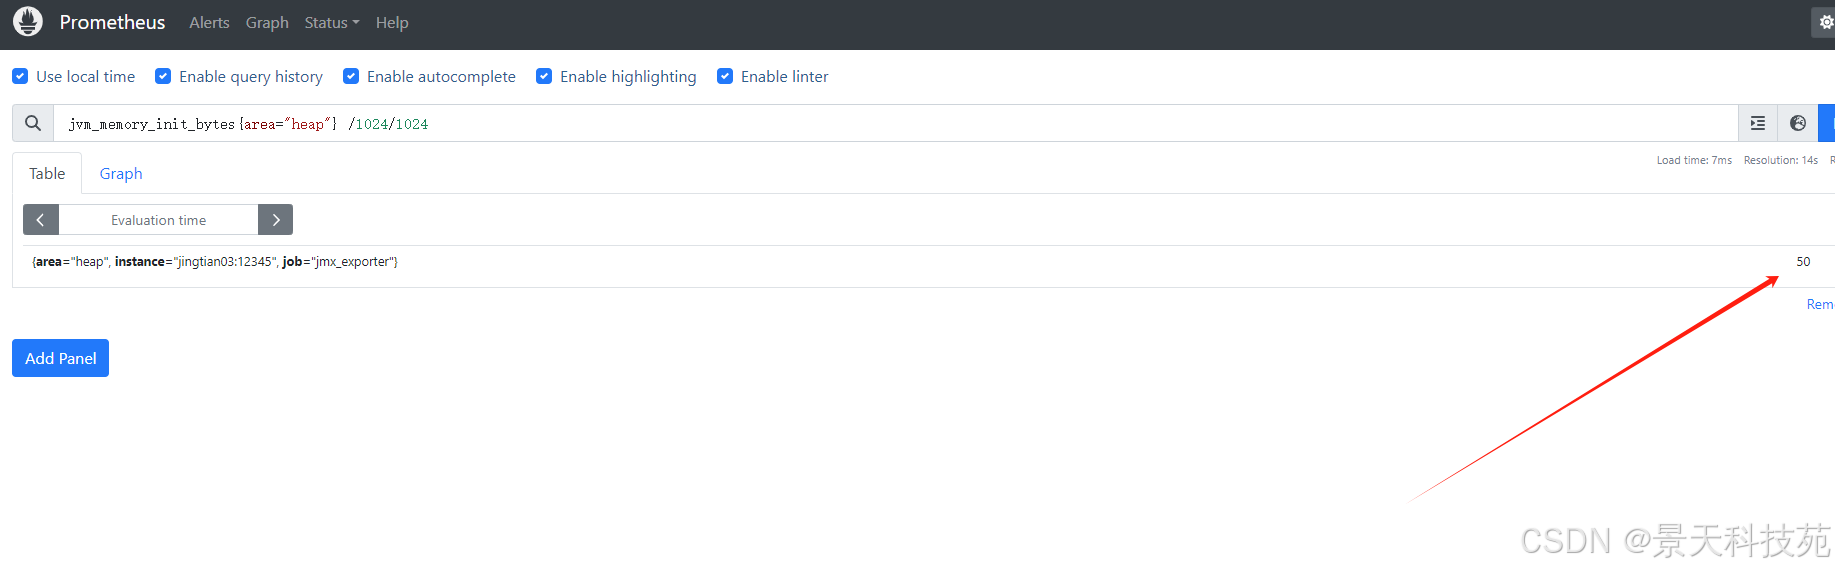This screenshot has width=1835, height=573.
Task: Toggle Use local time checkbox
Action: (20, 76)
